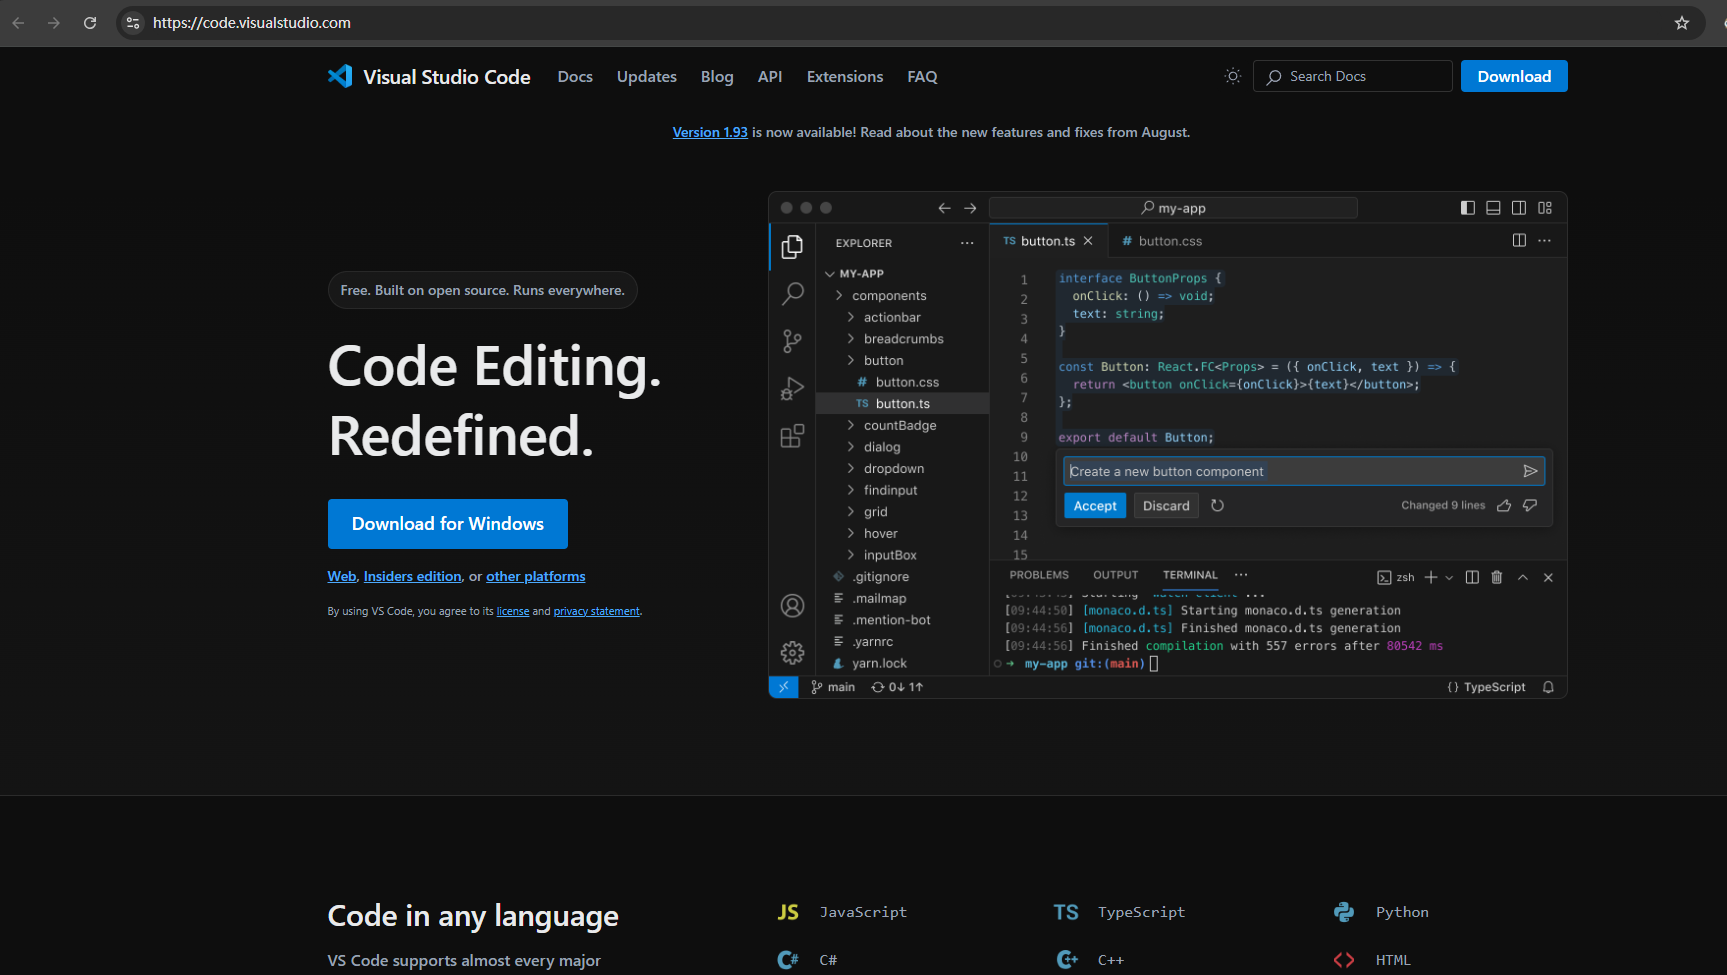
Task: Open the Explorer icon in activity bar
Action: (792, 246)
